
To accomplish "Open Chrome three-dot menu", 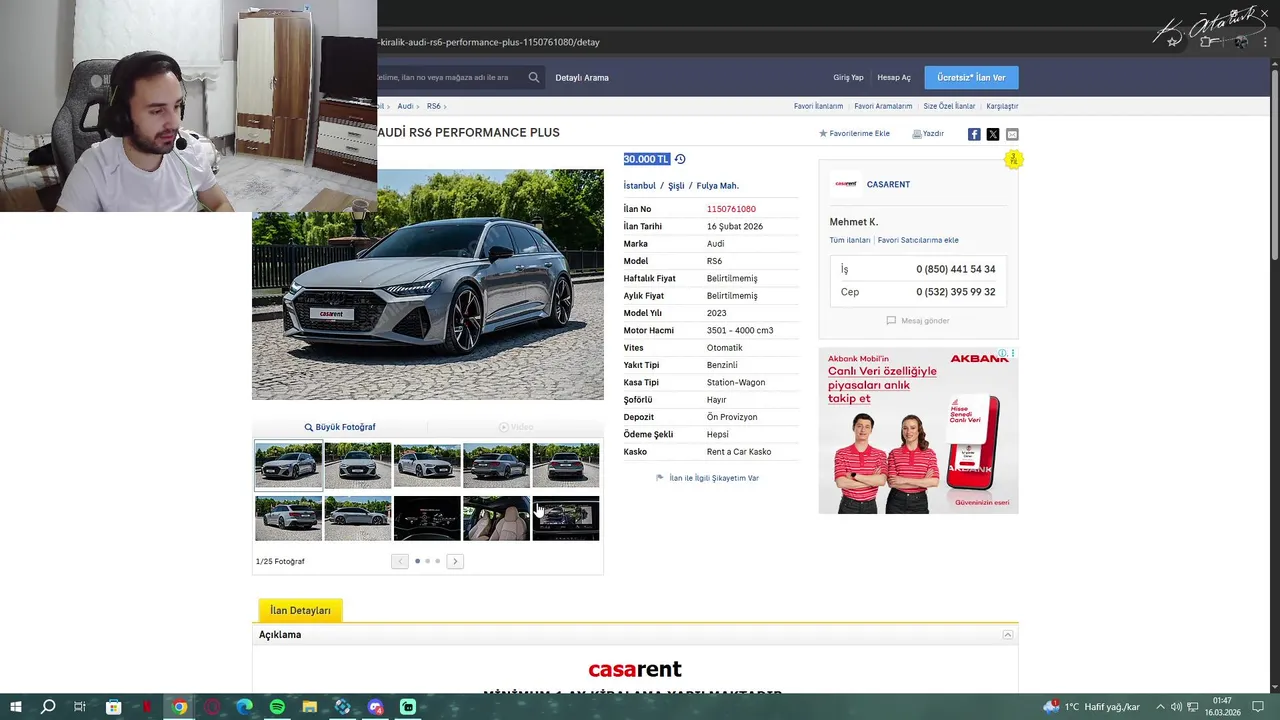I will point(1265,42).
